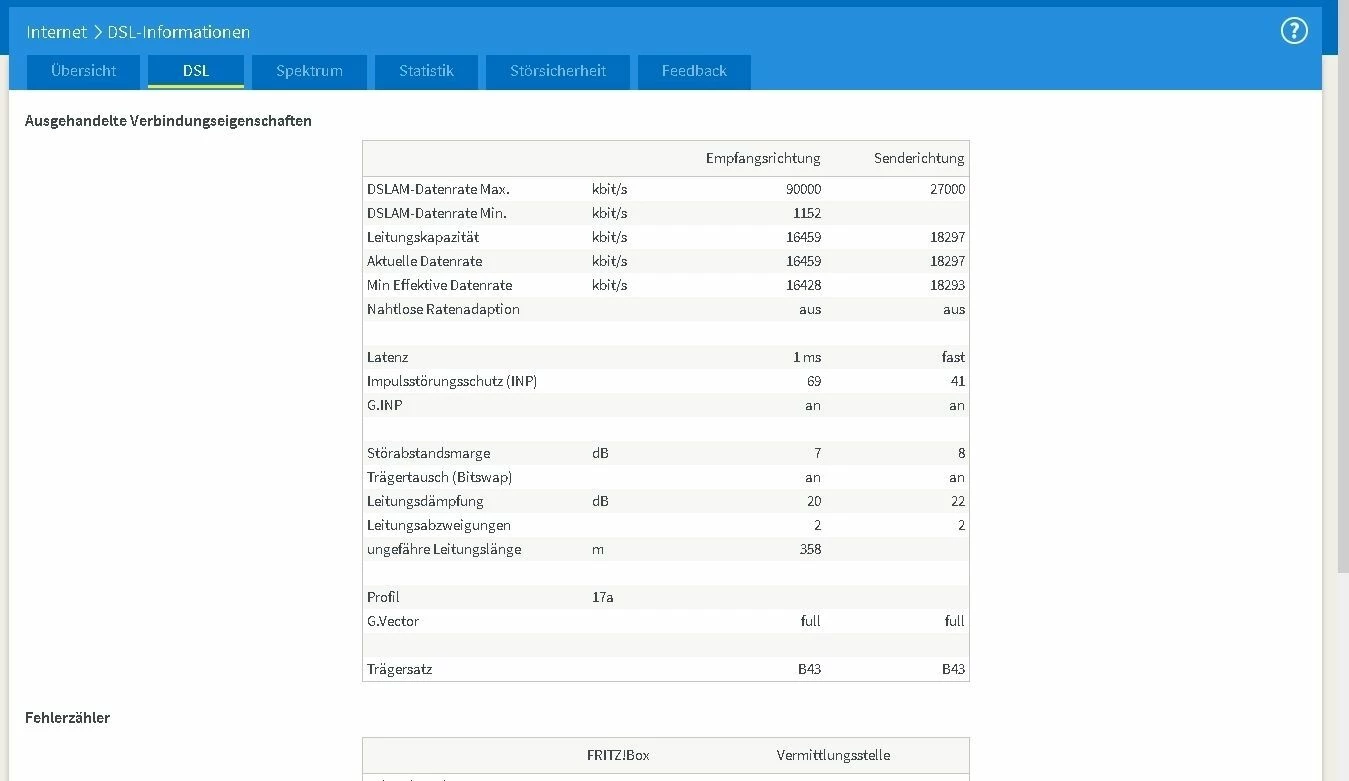The width and height of the screenshot is (1349, 781).
Task: Select the Trägertausch (Bitswap) label
Action: (439, 477)
